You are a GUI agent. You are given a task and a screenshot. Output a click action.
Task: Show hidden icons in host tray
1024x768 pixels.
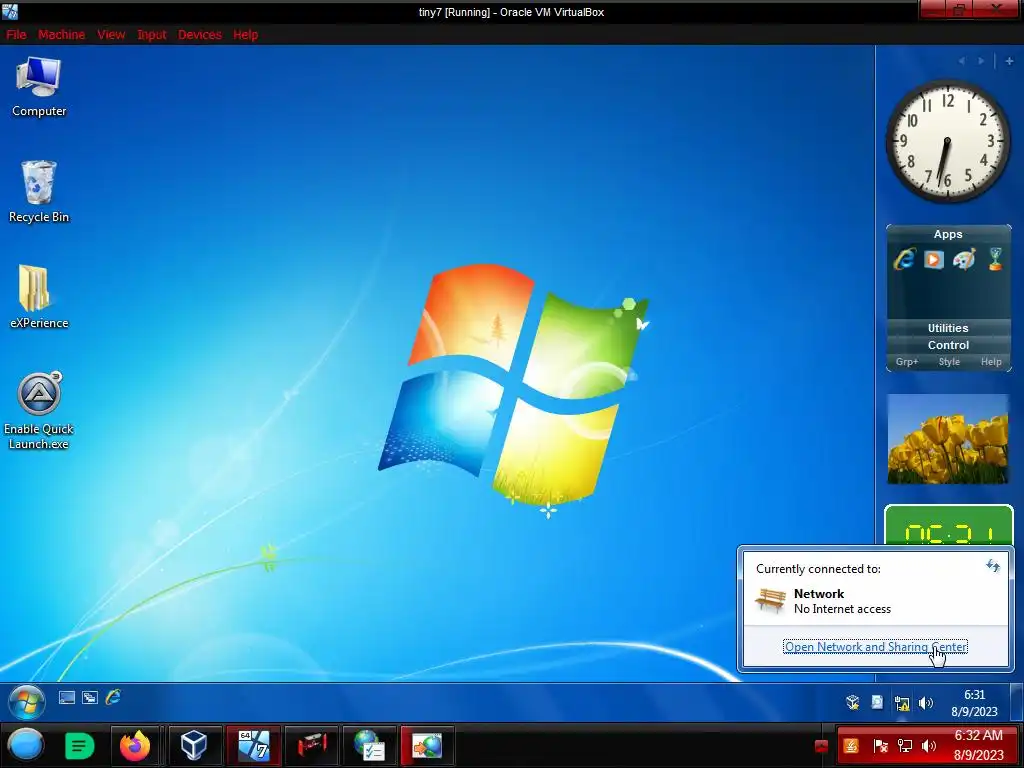click(x=822, y=746)
